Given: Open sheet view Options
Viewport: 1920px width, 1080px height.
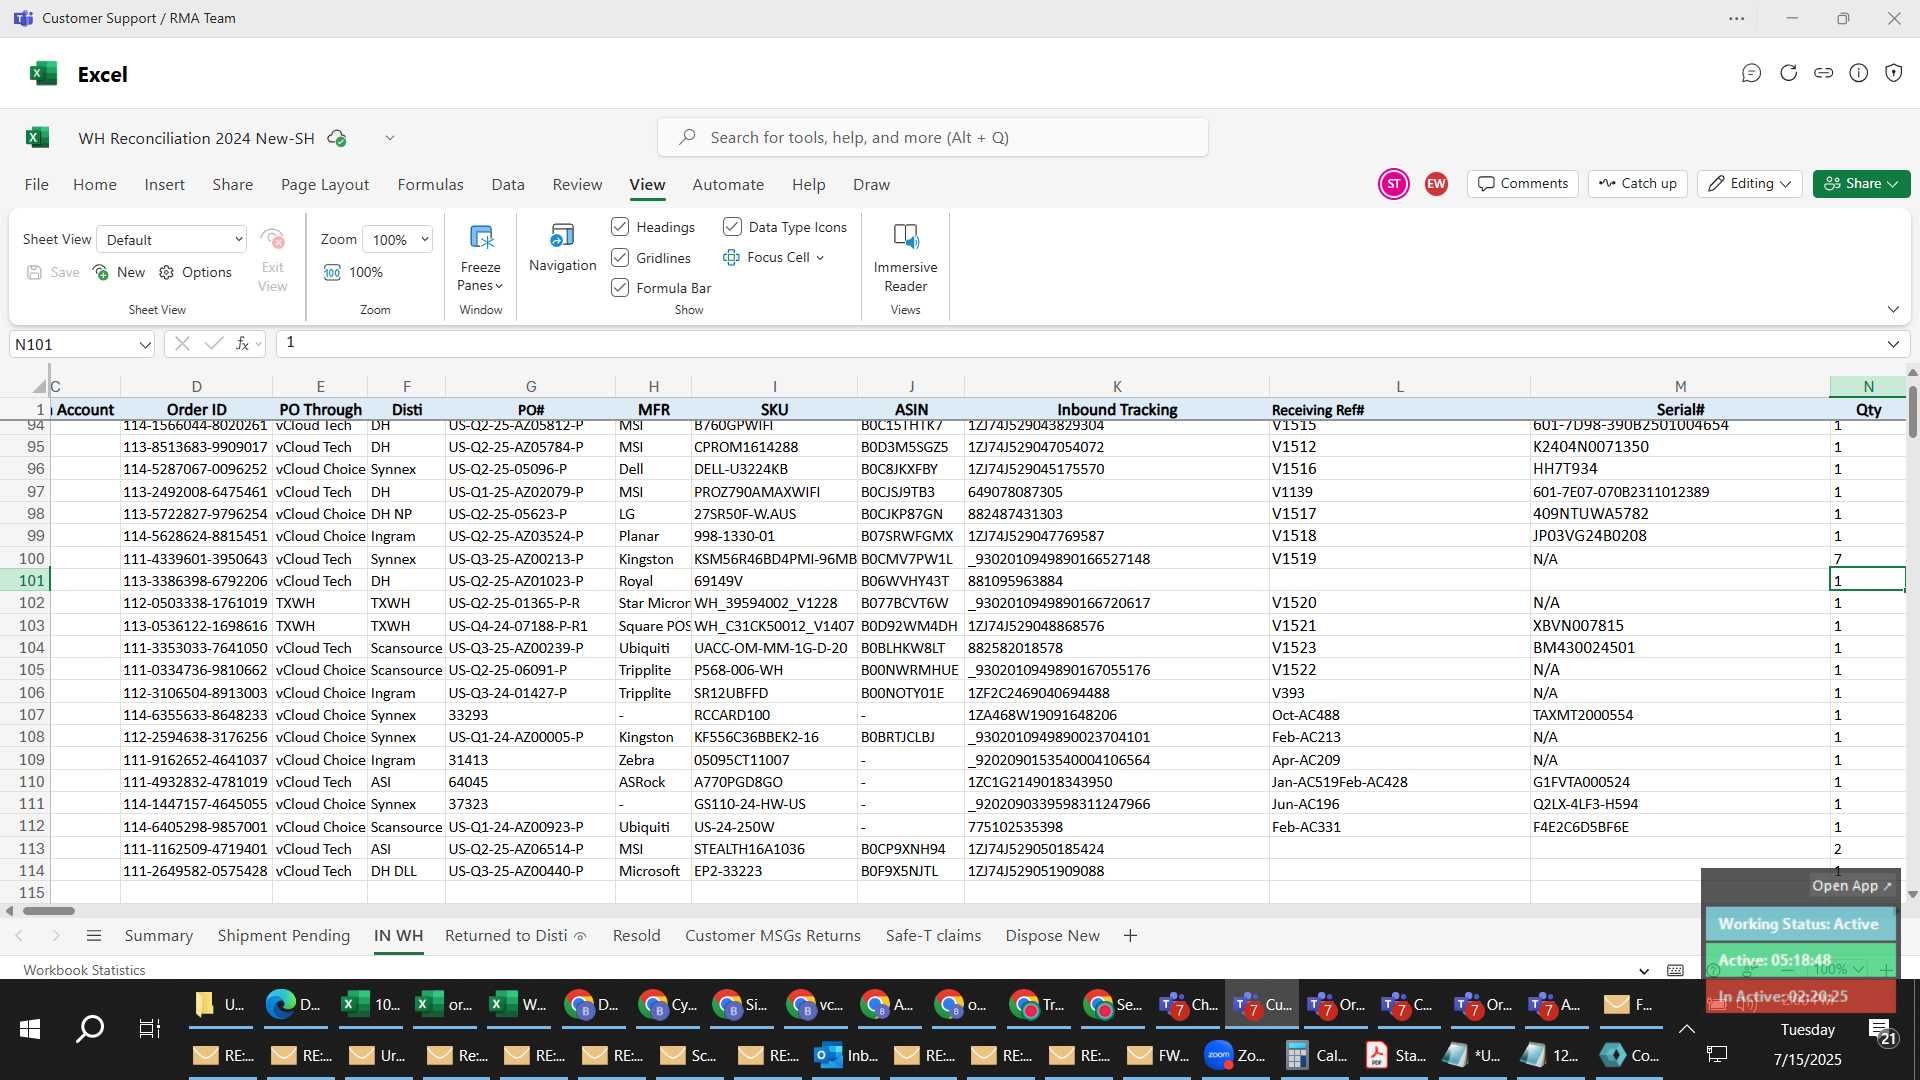Looking at the screenshot, I should pyautogui.click(x=196, y=272).
